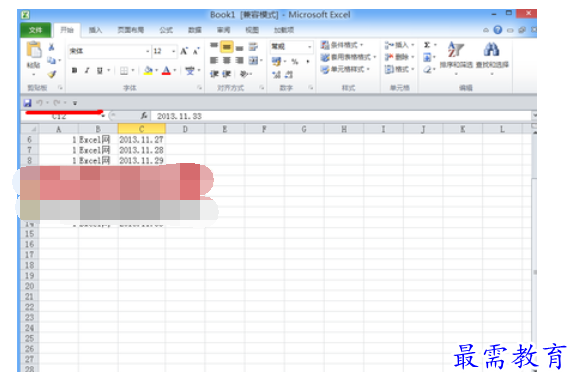Switch to the Page Layout tab
Screen dimensions: 575x388
(x=131, y=30)
